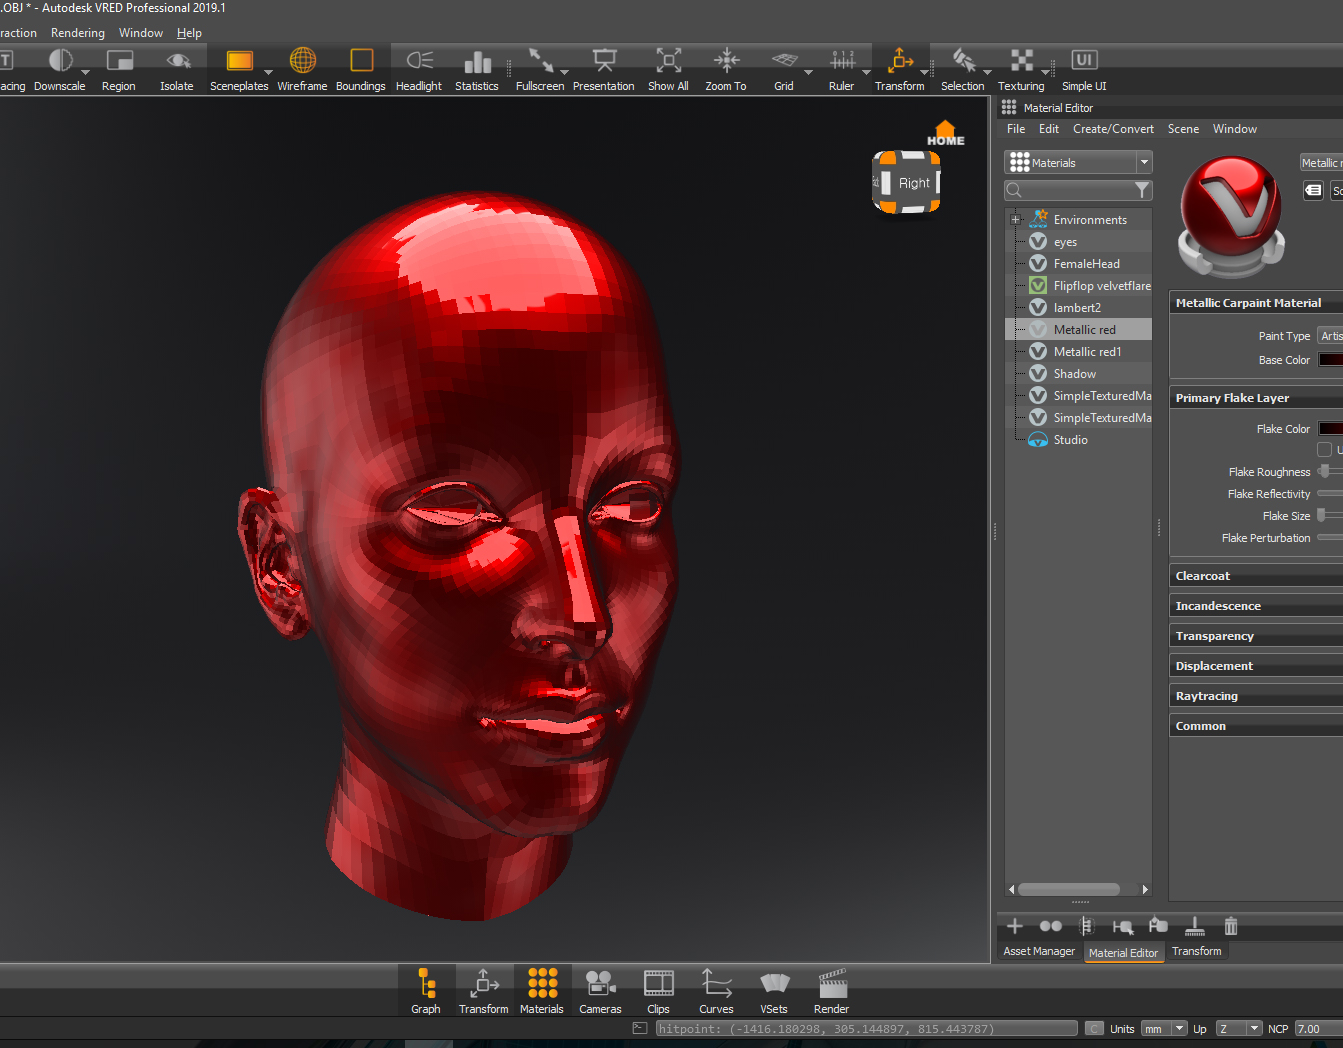Click the Base Color swatch
Viewport: 1343px width, 1048px height.
point(1330,360)
